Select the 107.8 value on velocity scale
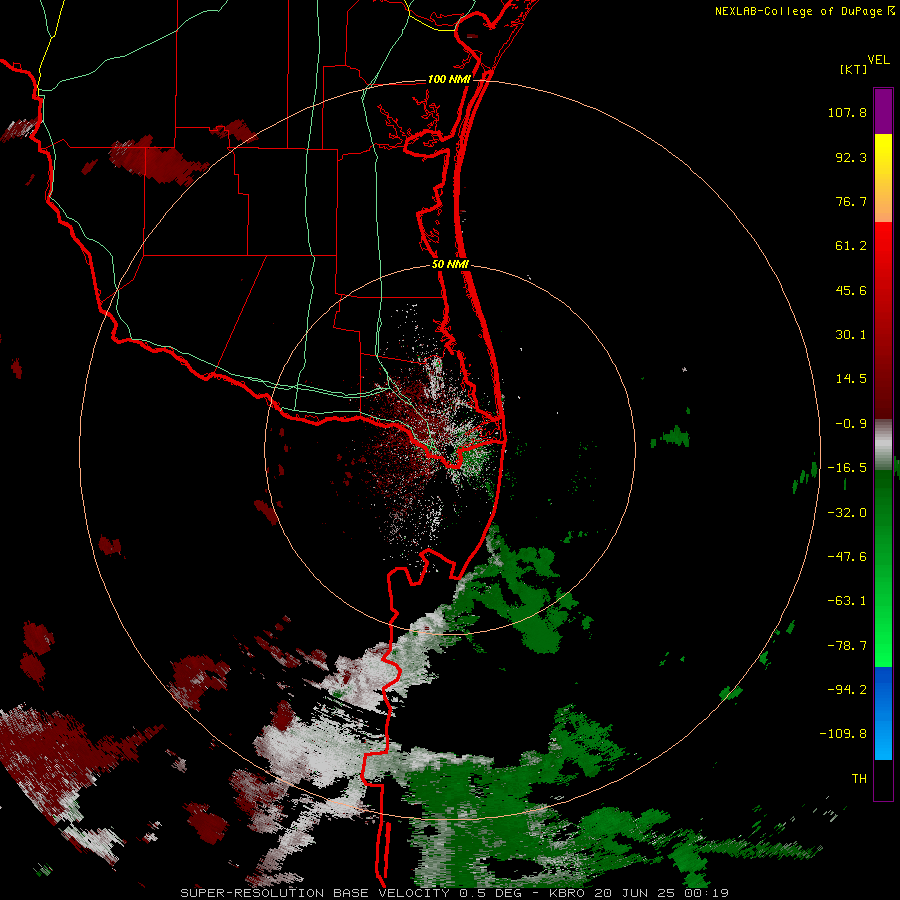This screenshot has height=900, width=900. (x=847, y=112)
